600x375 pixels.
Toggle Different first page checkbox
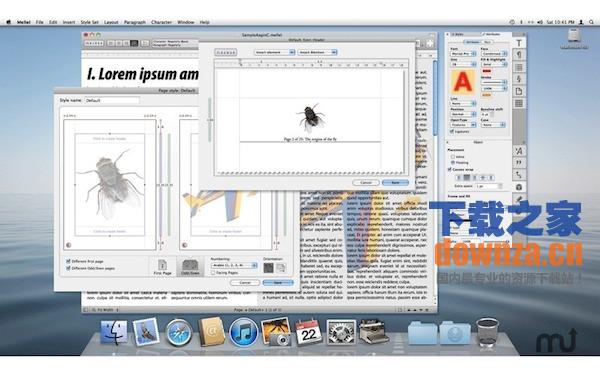pos(68,261)
